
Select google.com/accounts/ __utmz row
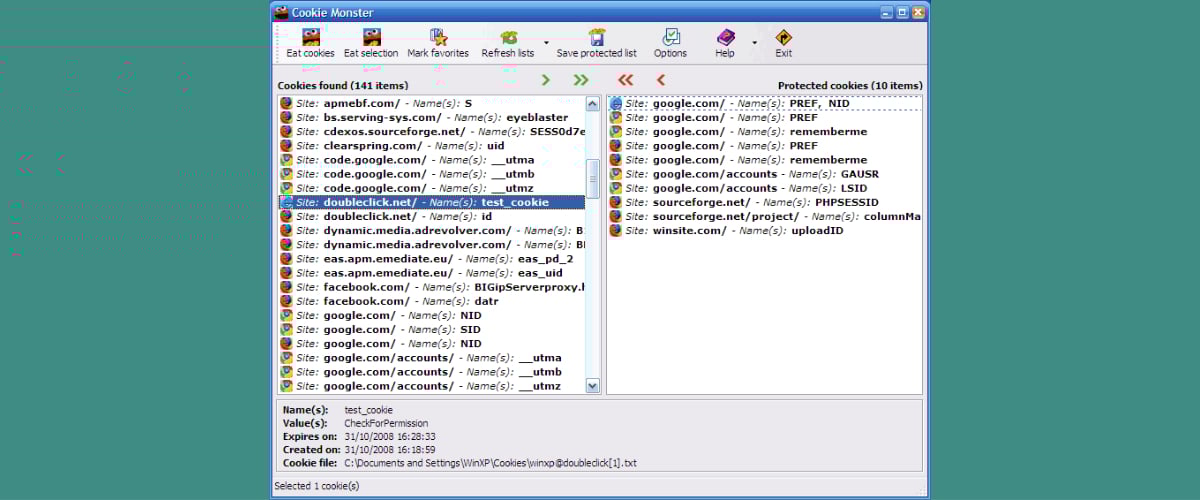[x=431, y=386]
